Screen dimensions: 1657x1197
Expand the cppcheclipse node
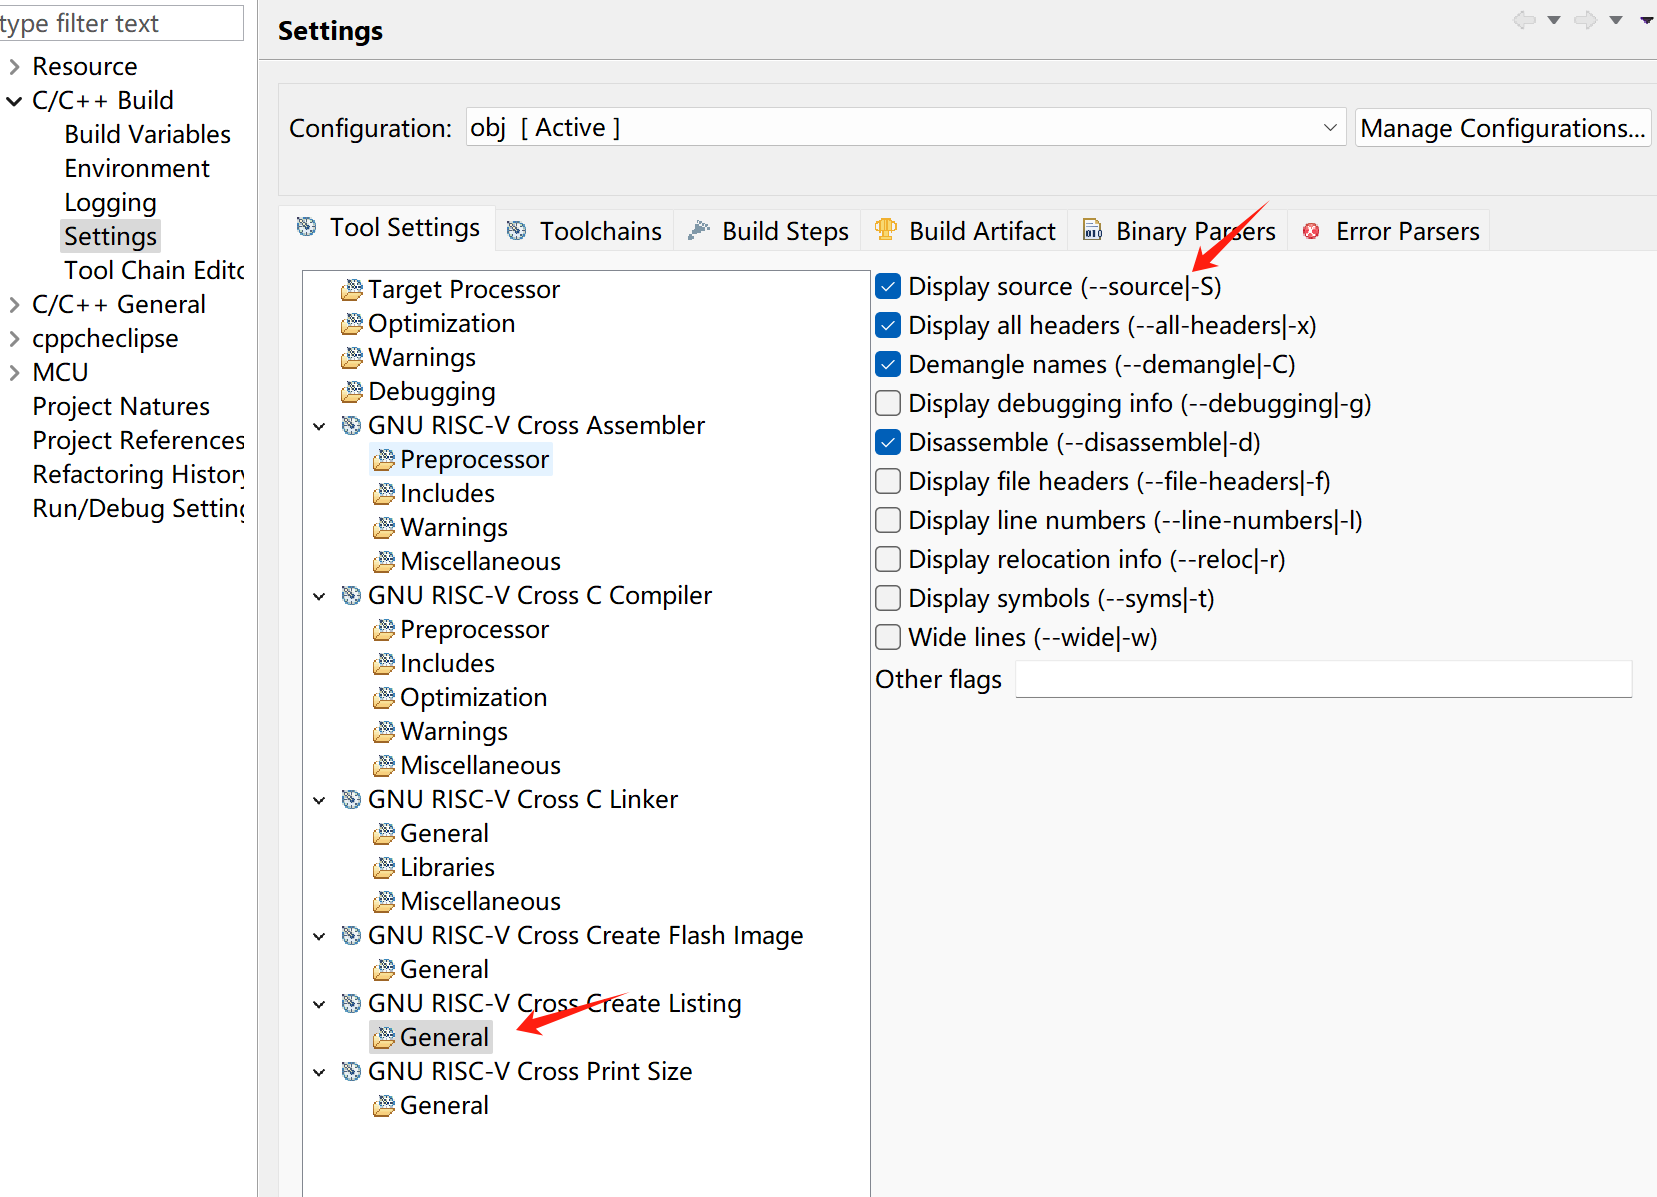tap(14, 339)
